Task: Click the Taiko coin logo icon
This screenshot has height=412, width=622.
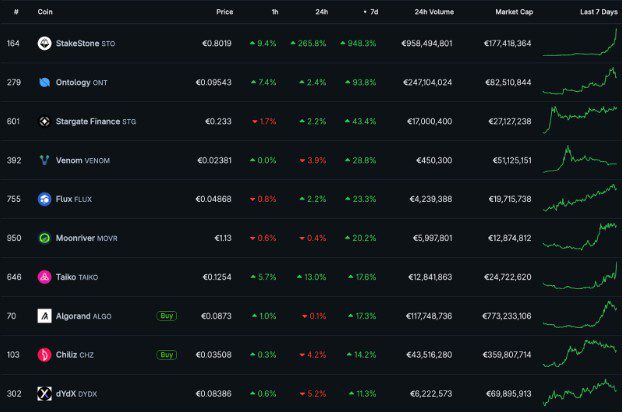Action: [x=44, y=277]
